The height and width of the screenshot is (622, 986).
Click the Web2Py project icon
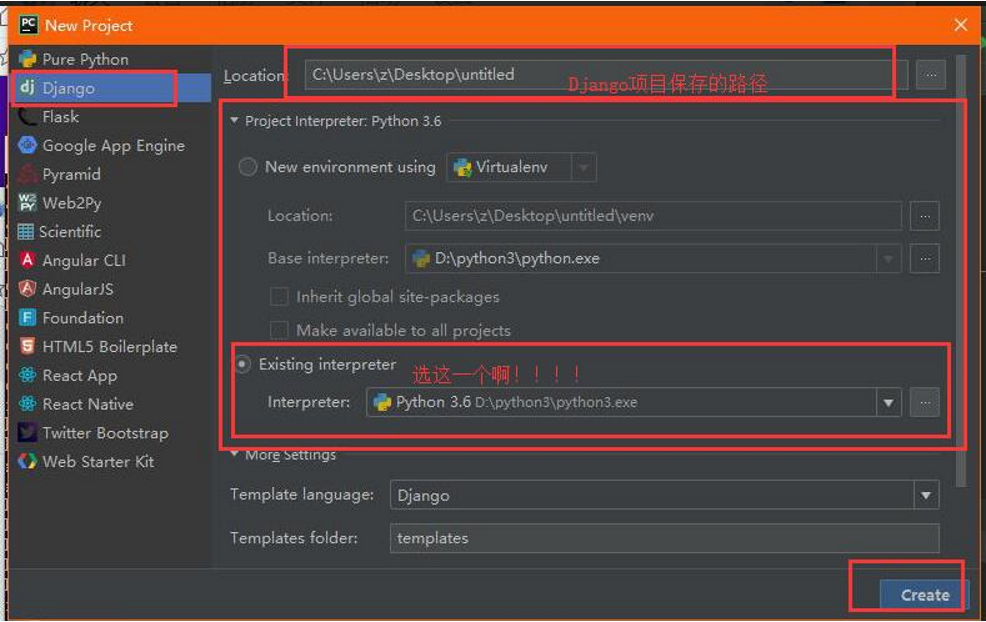[27, 203]
